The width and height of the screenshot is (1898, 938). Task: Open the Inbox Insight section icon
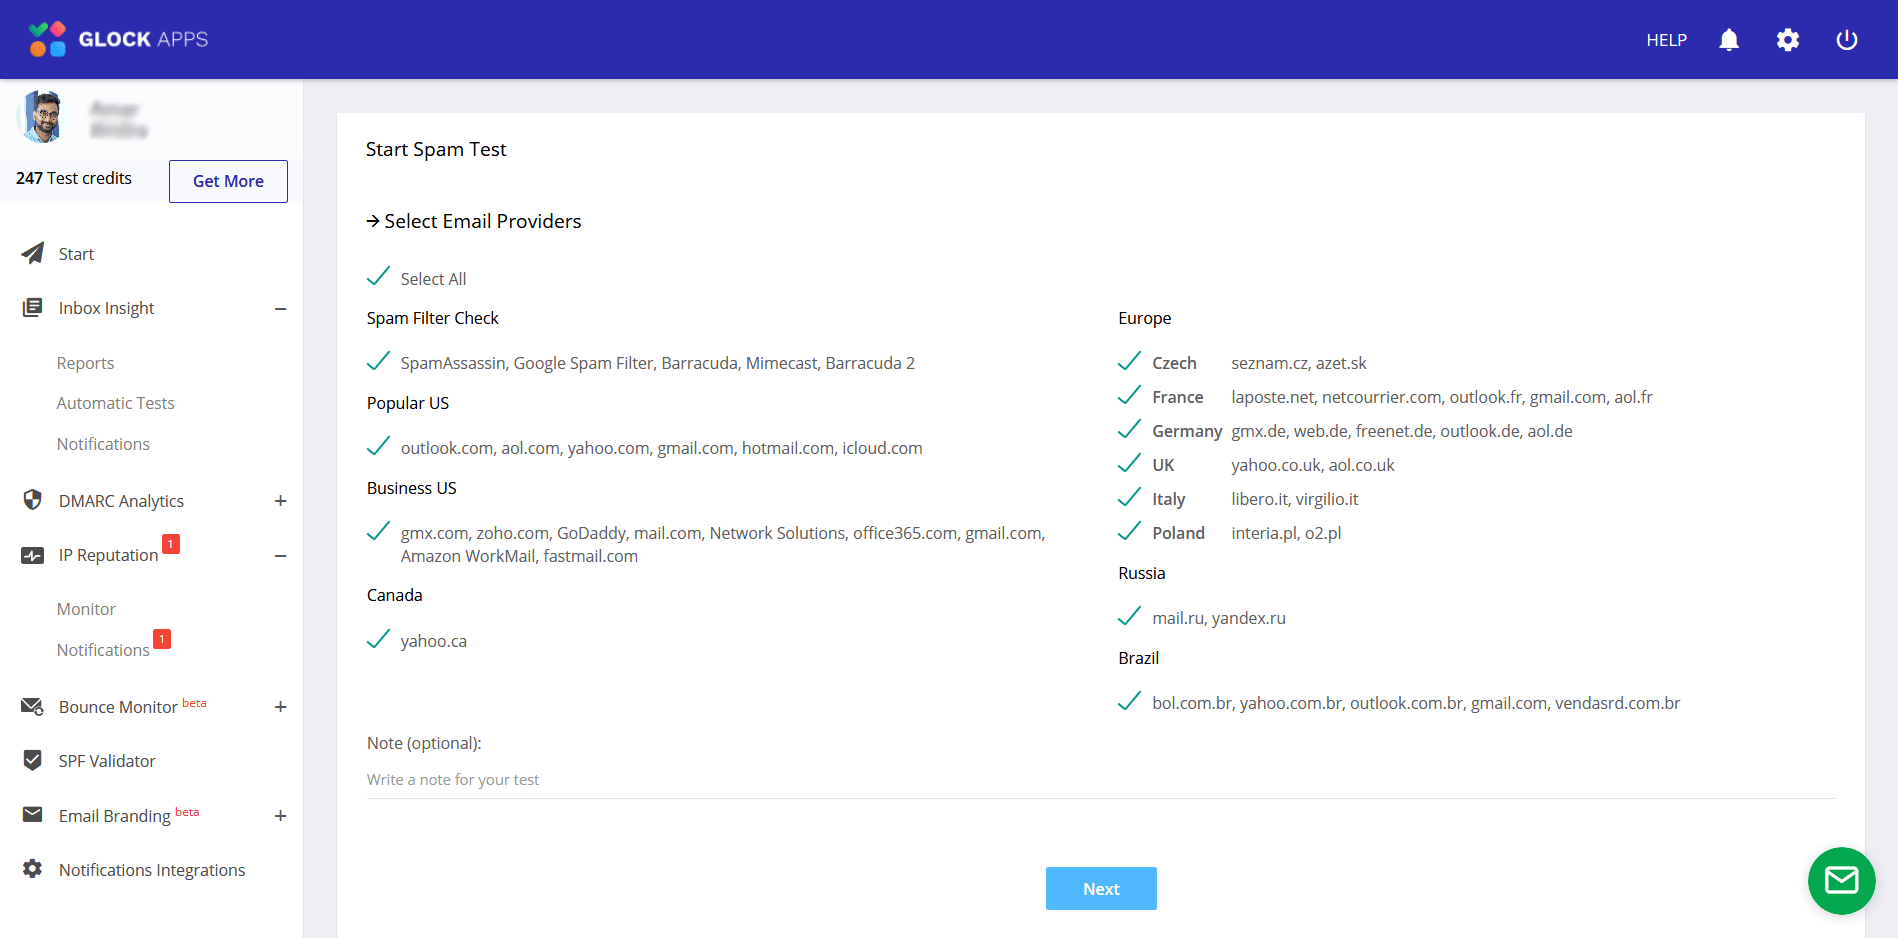tap(32, 307)
